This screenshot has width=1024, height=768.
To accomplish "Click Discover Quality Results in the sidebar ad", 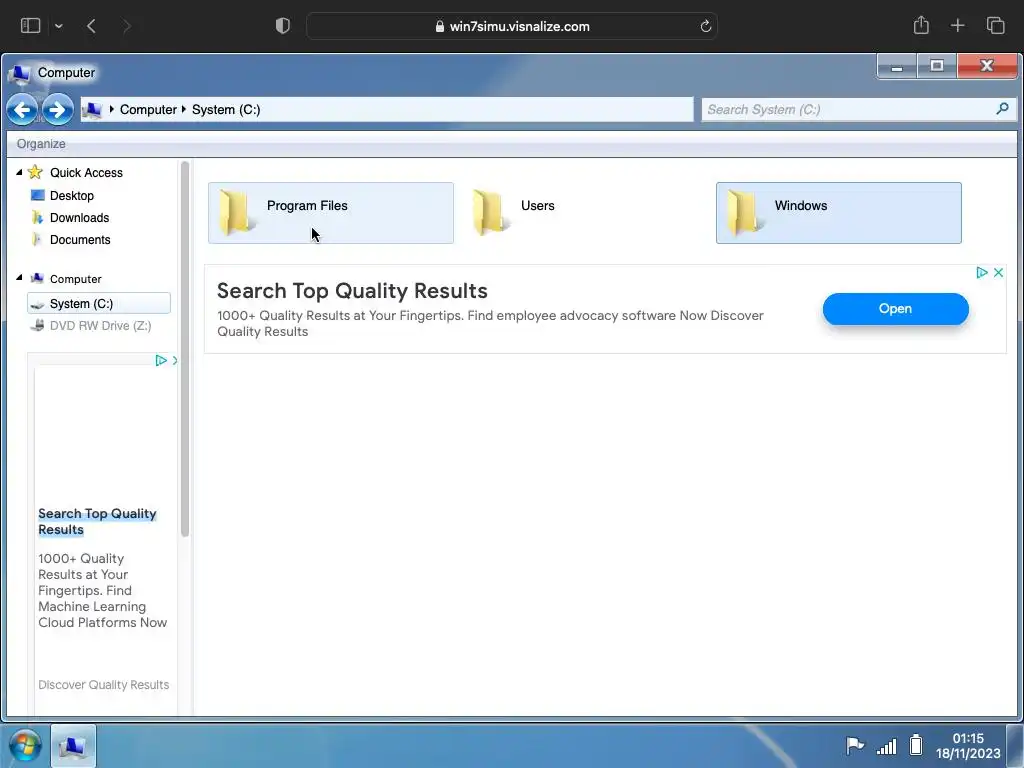I will pyautogui.click(x=103, y=684).
